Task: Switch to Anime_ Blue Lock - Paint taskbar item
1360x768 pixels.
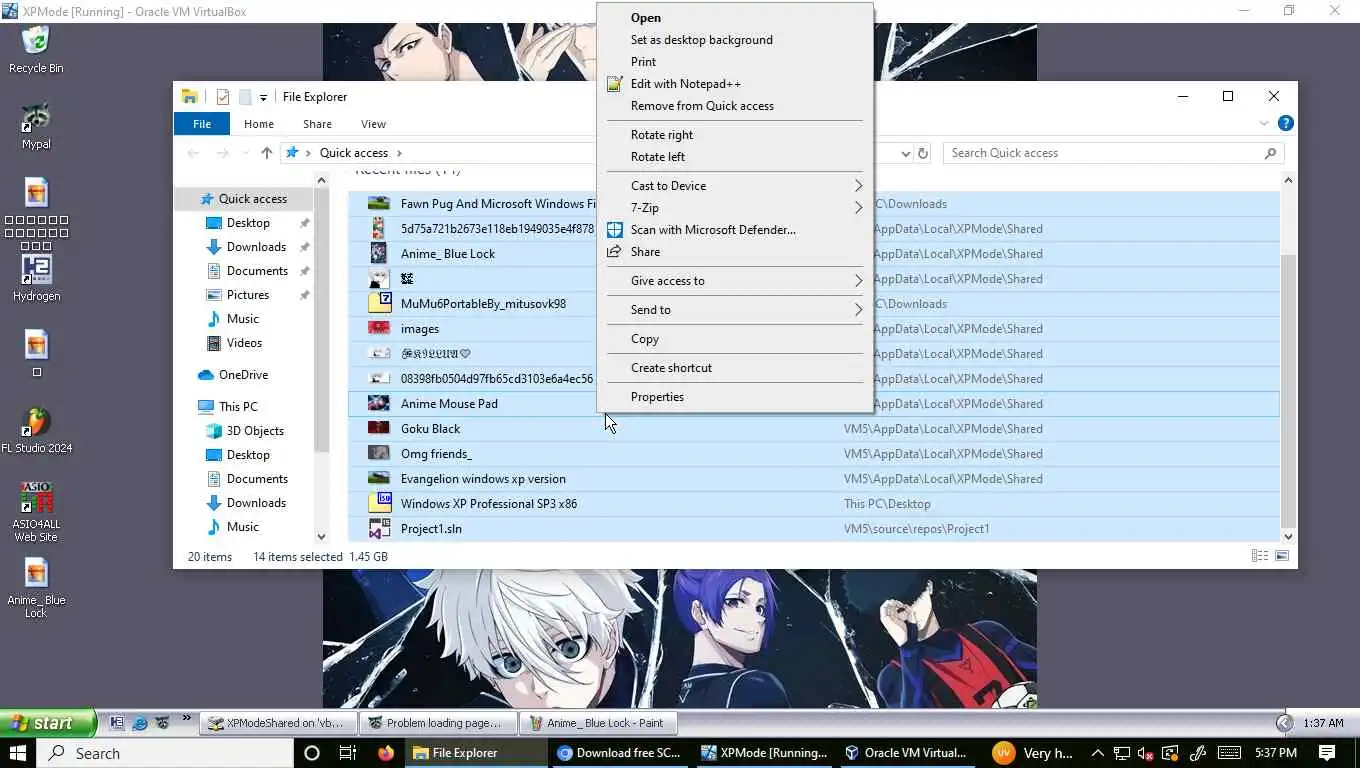Action: coord(596,723)
